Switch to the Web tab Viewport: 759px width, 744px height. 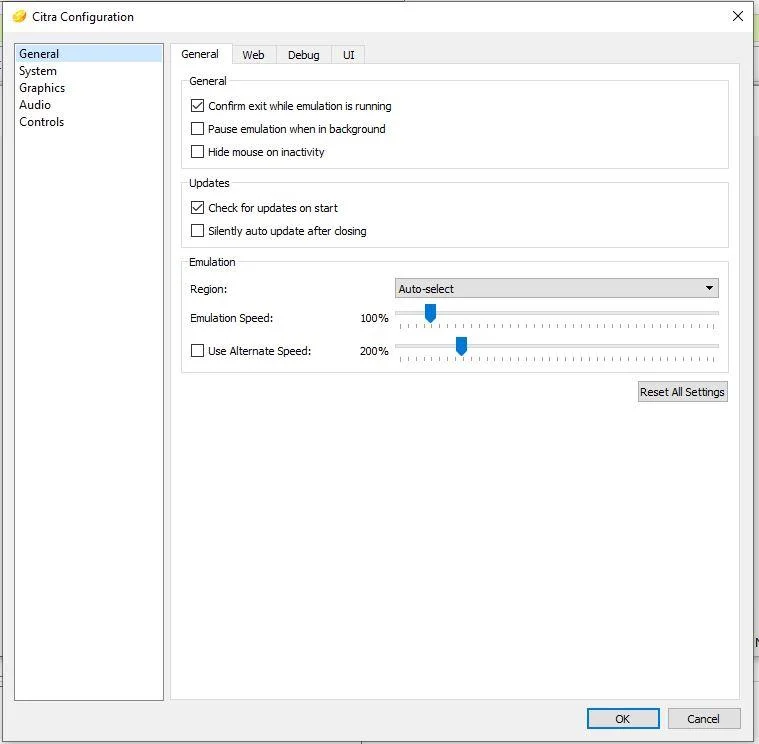(254, 55)
